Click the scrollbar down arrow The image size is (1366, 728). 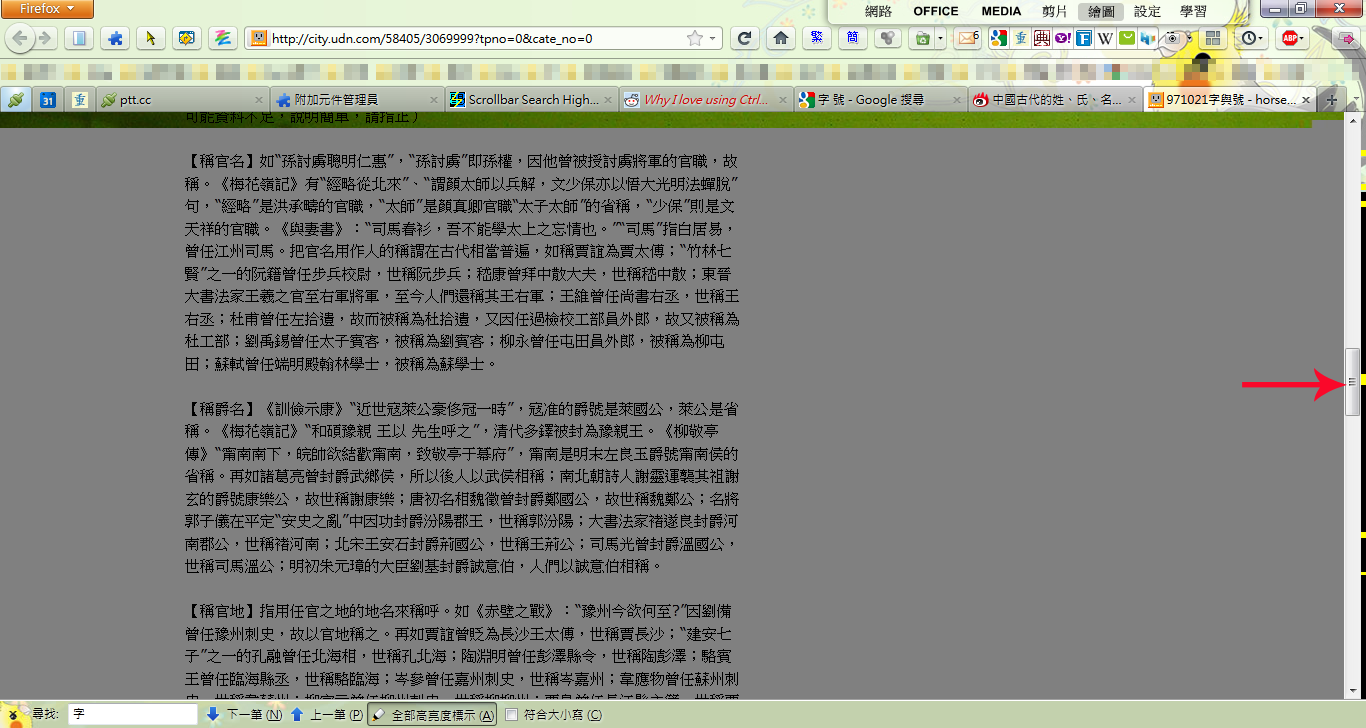pos(1352,692)
